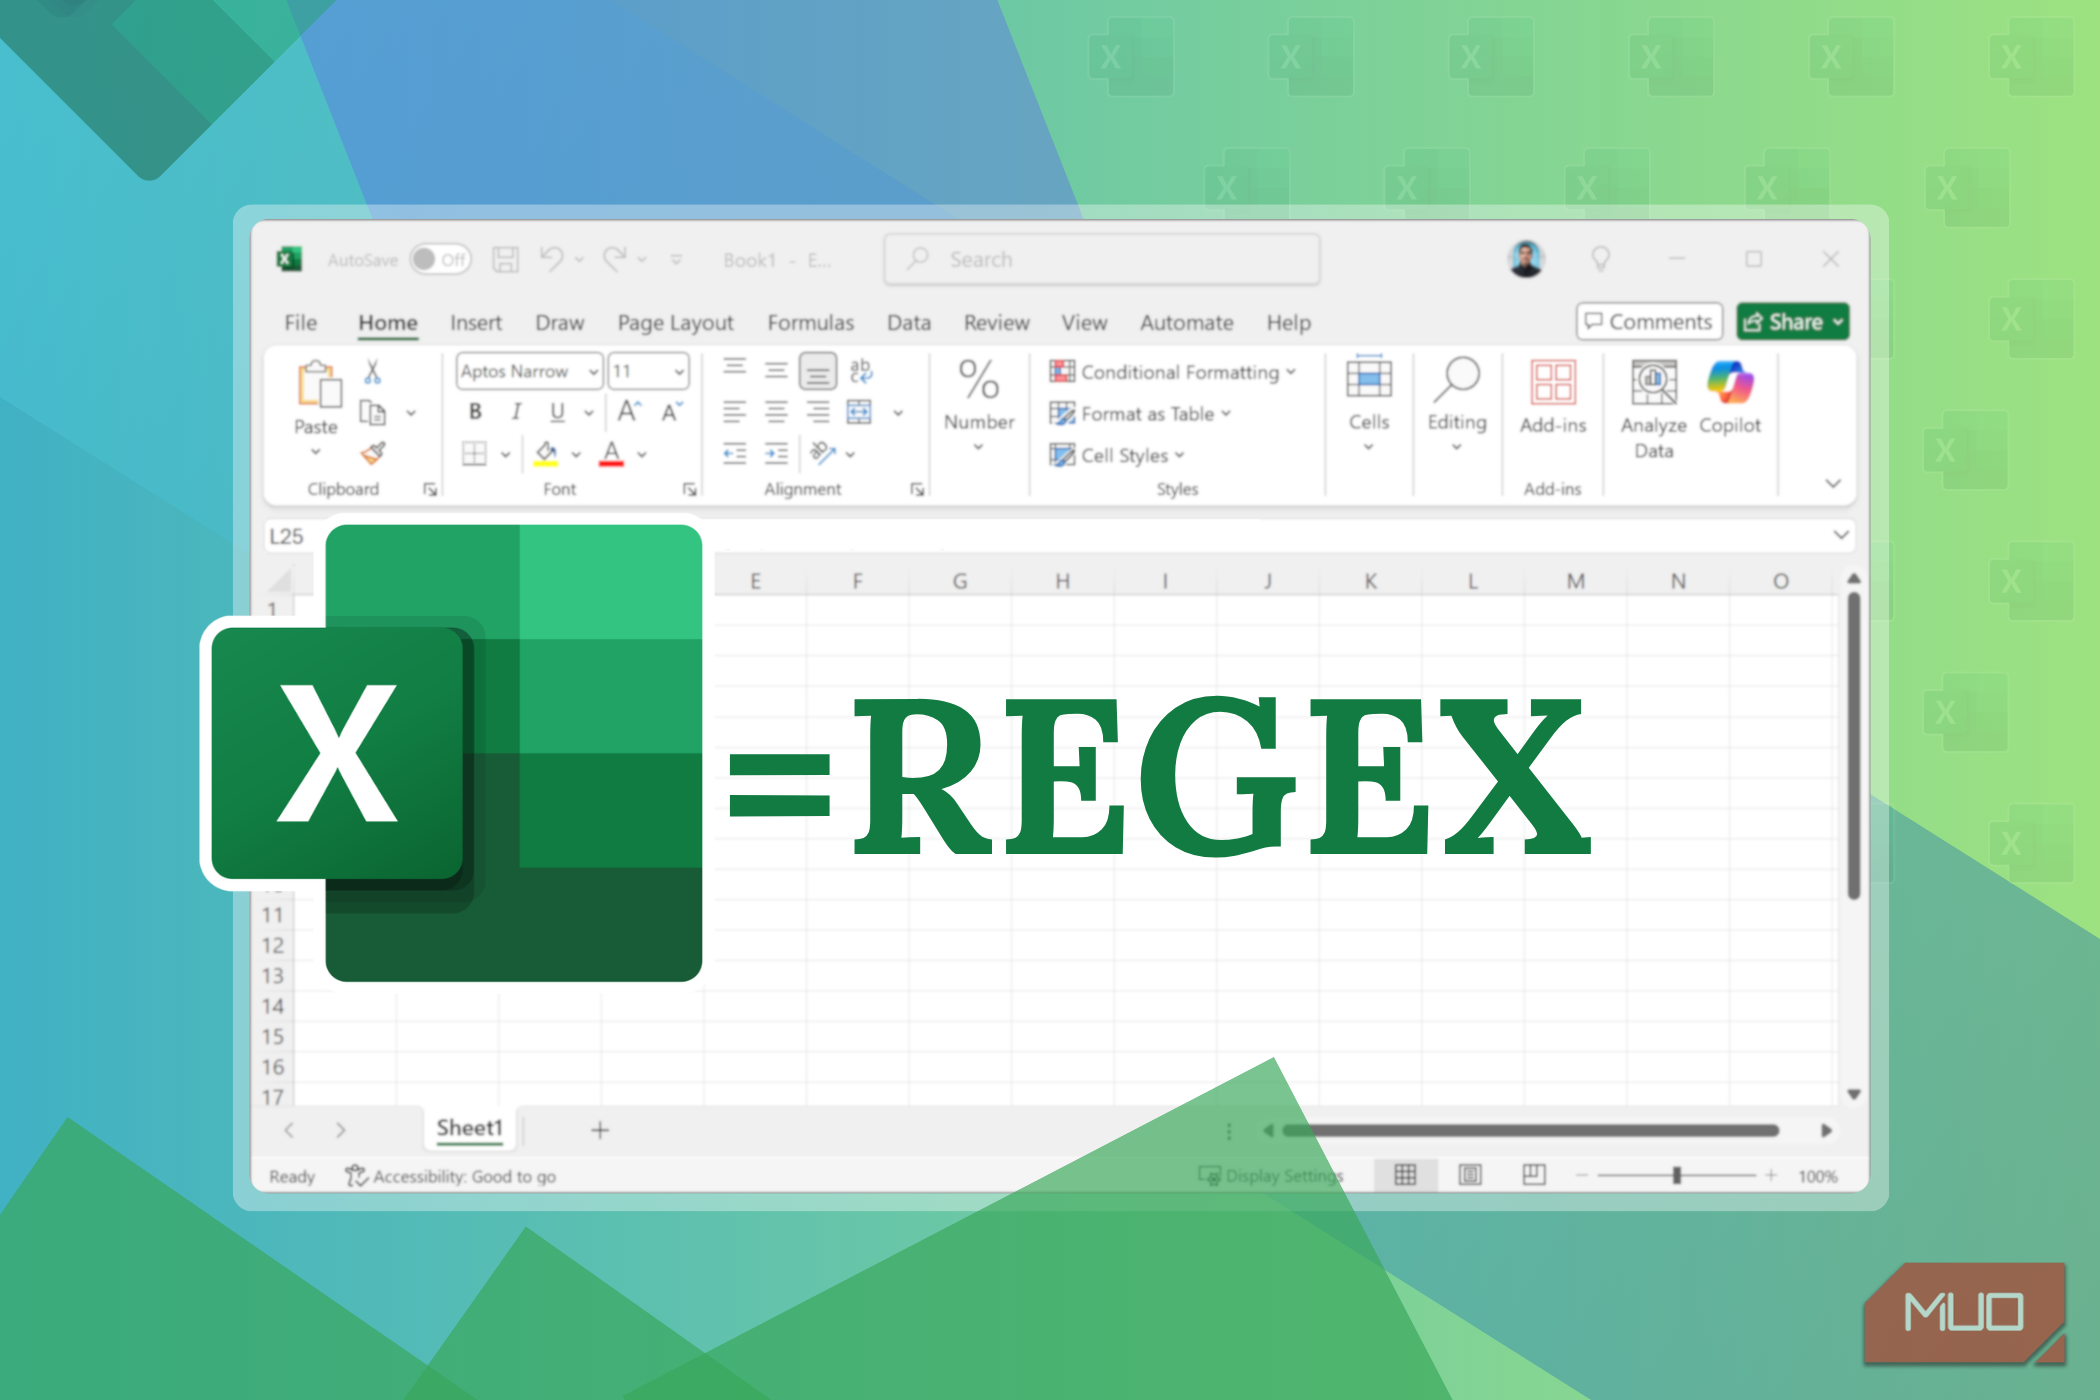This screenshot has height=1400, width=2100.
Task: Open the File menu
Action: (300, 323)
